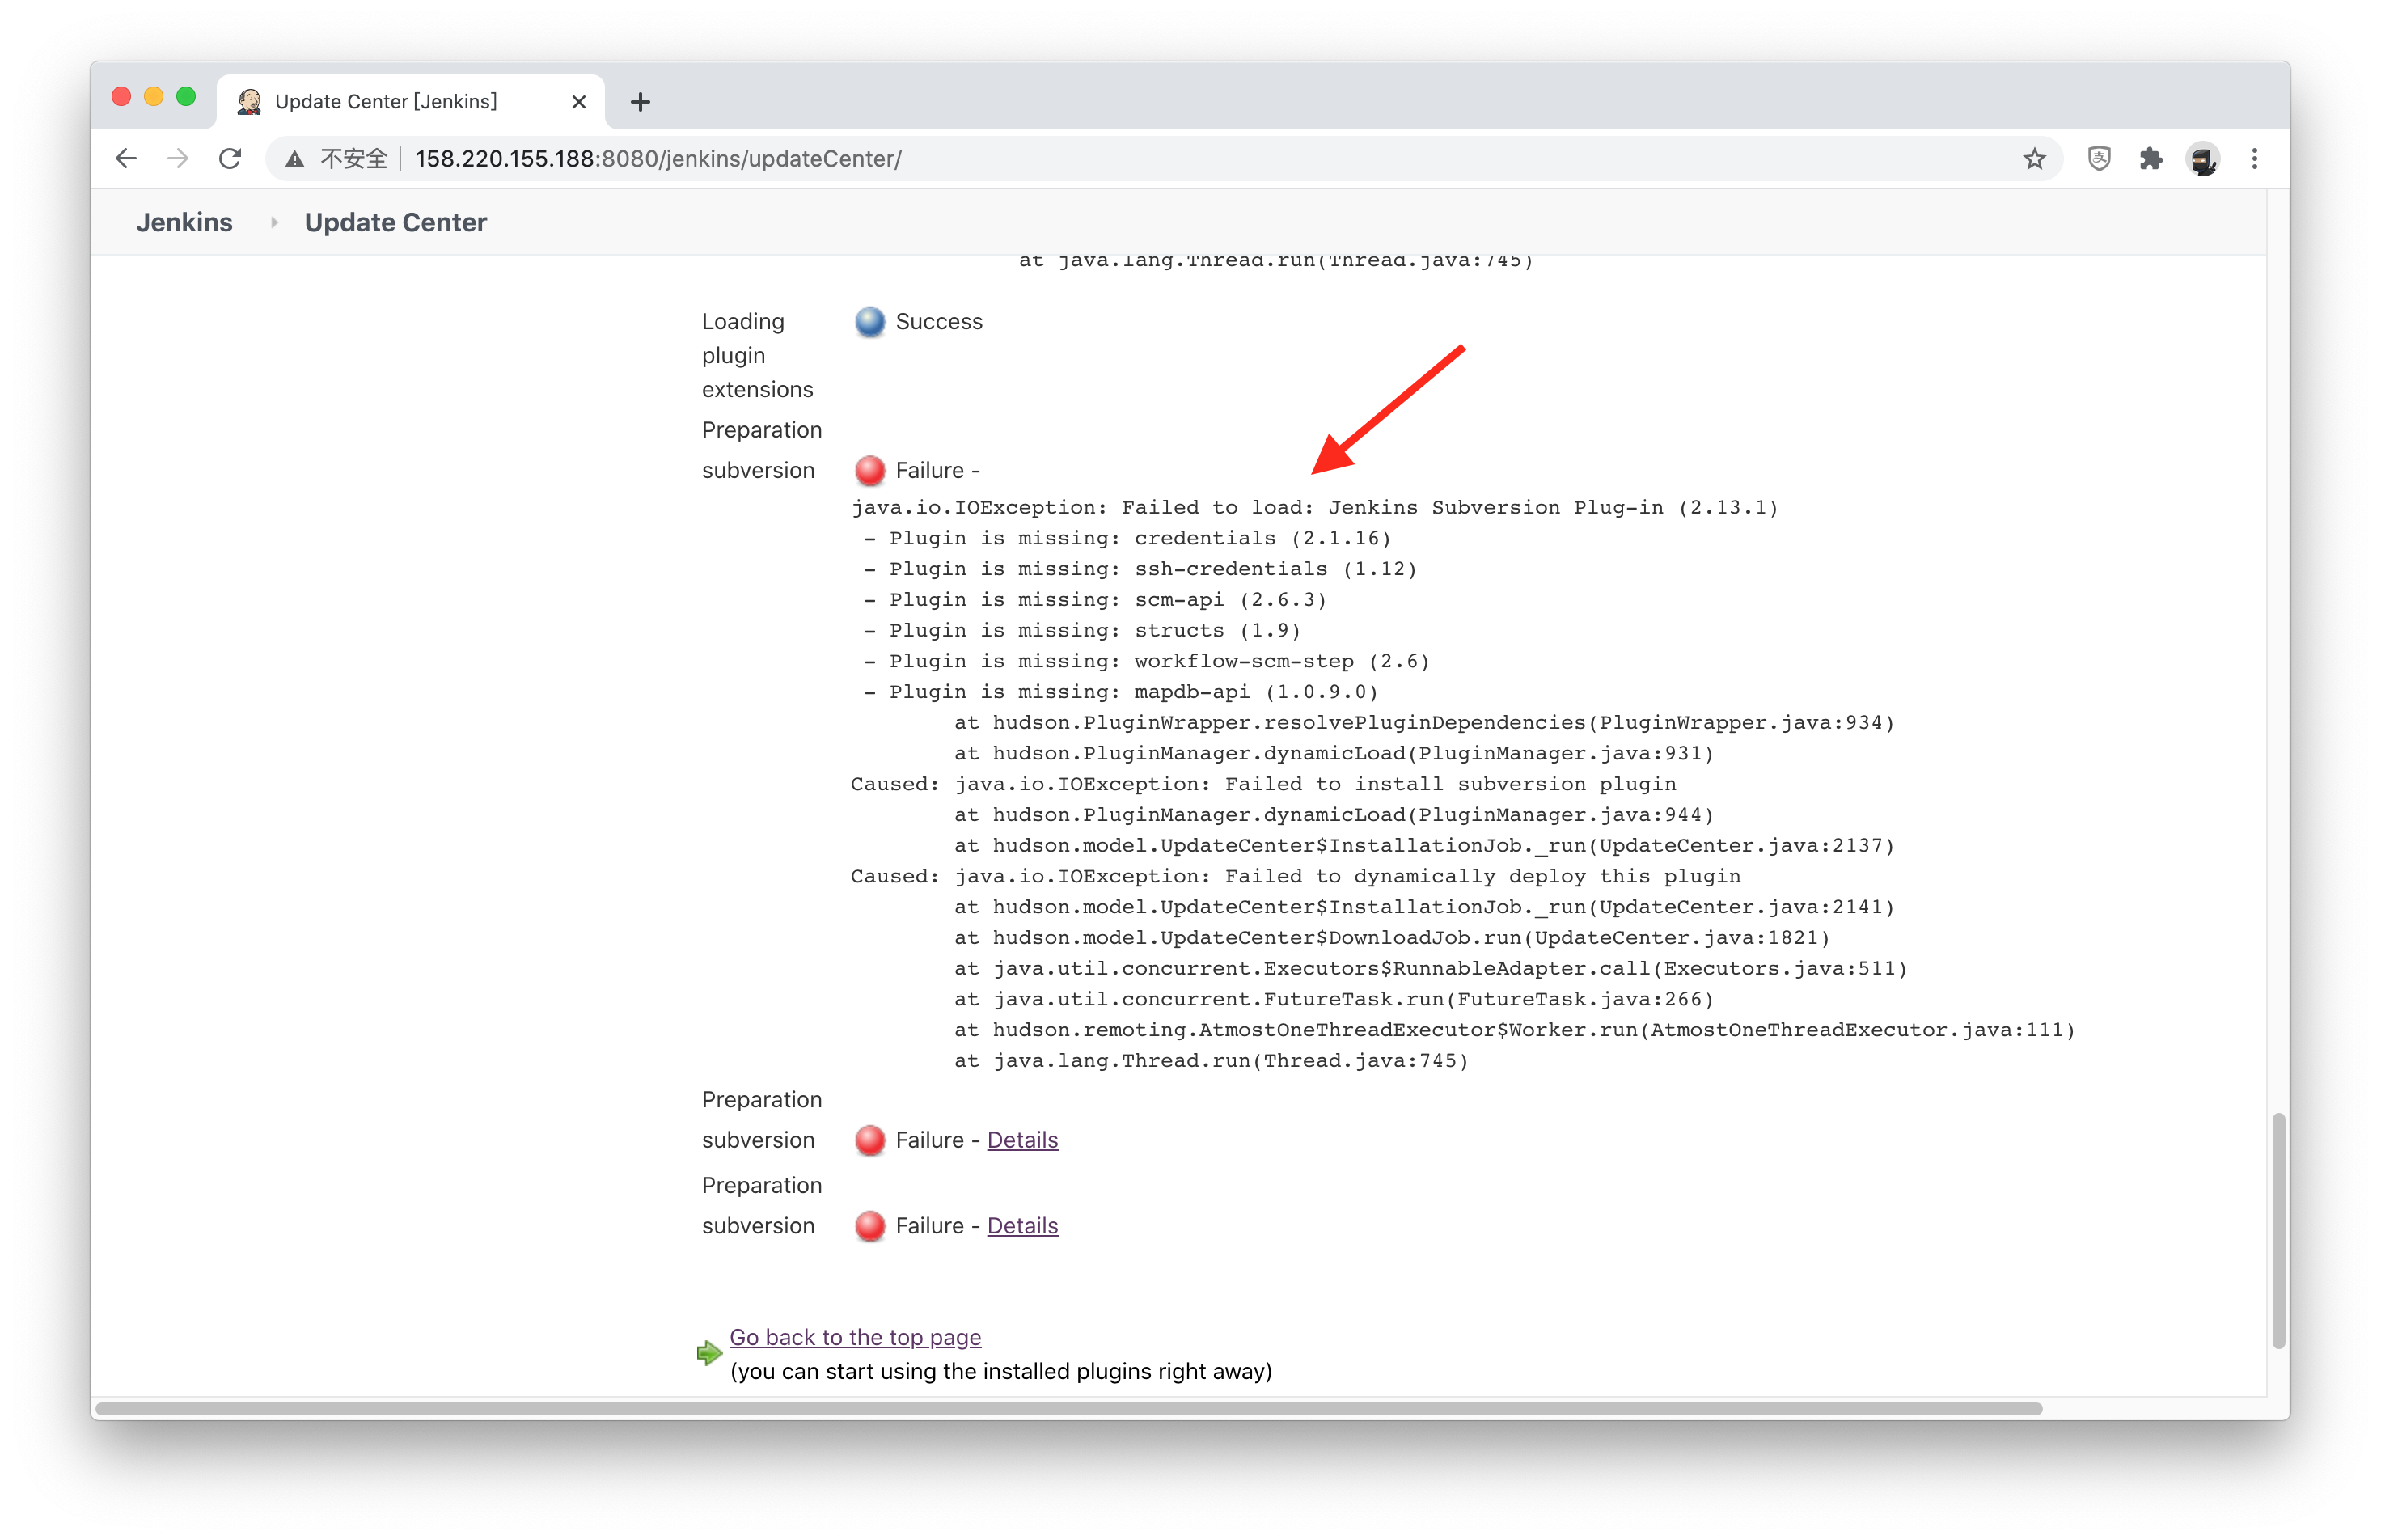Click the green arrow icon beside top page link
Screen dimensions: 2381x1540
coord(709,1352)
